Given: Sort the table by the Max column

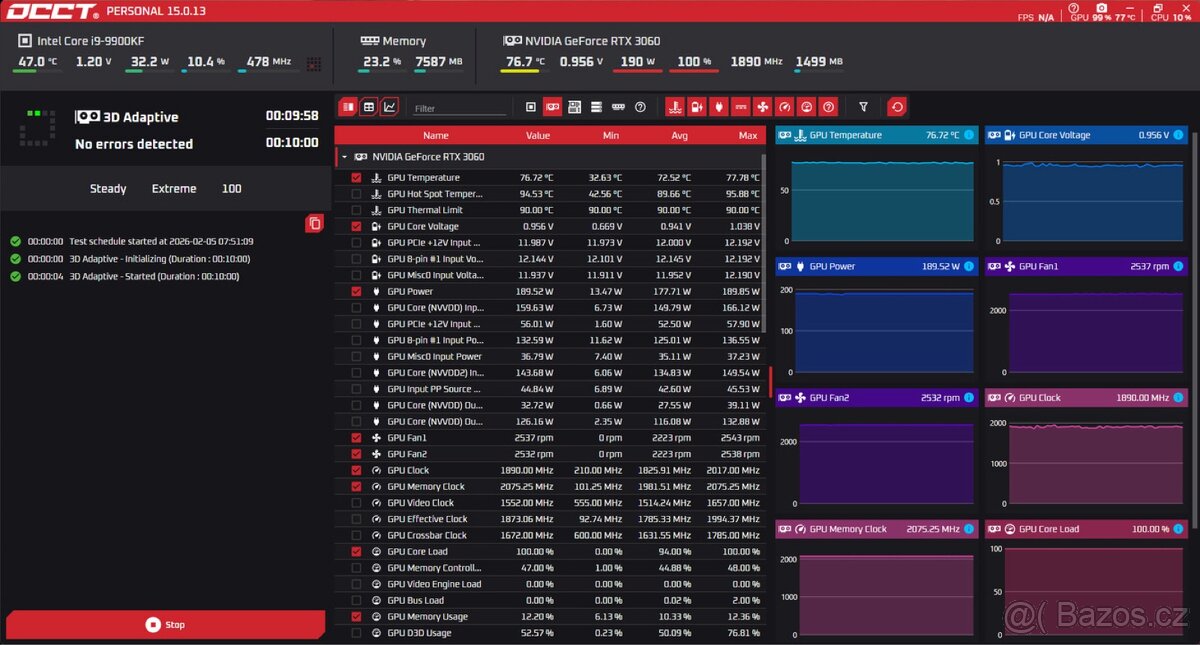Looking at the screenshot, I should click(x=747, y=135).
